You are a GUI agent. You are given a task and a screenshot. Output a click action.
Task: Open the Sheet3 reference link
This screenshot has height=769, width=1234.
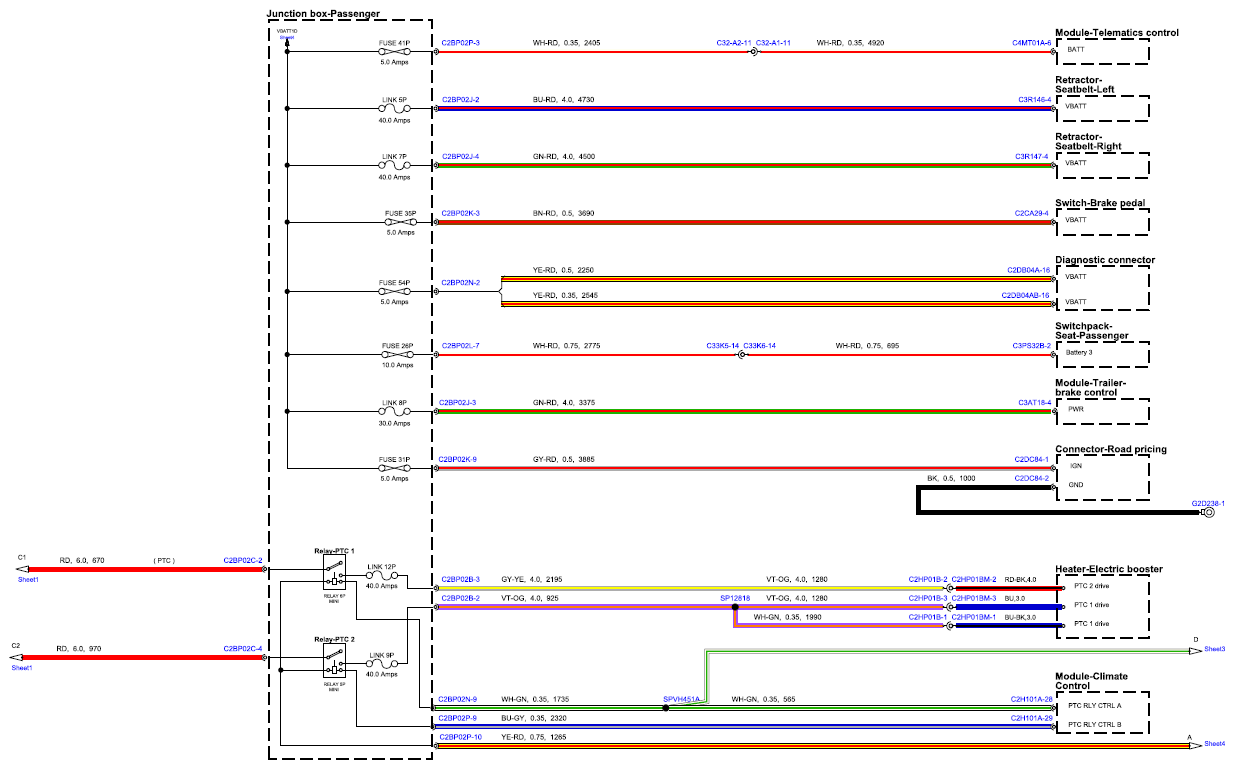[x=1215, y=650]
